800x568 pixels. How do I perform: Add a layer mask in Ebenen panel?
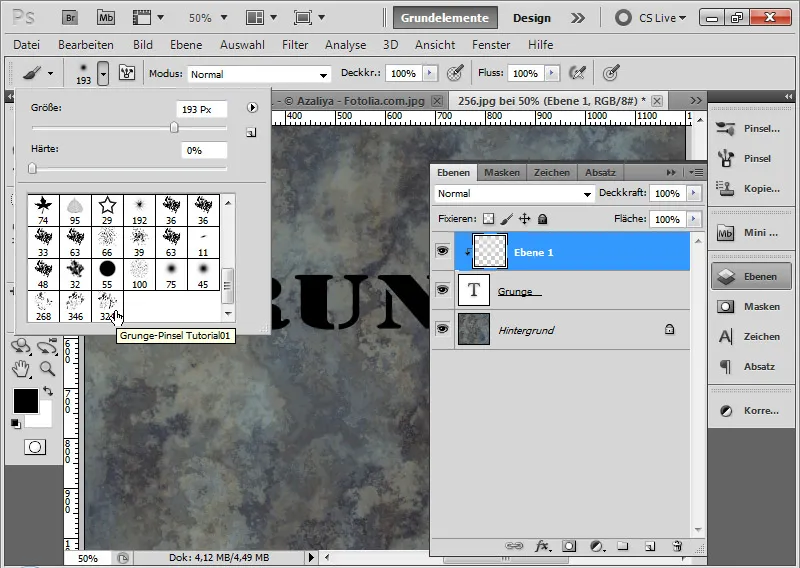(x=569, y=546)
